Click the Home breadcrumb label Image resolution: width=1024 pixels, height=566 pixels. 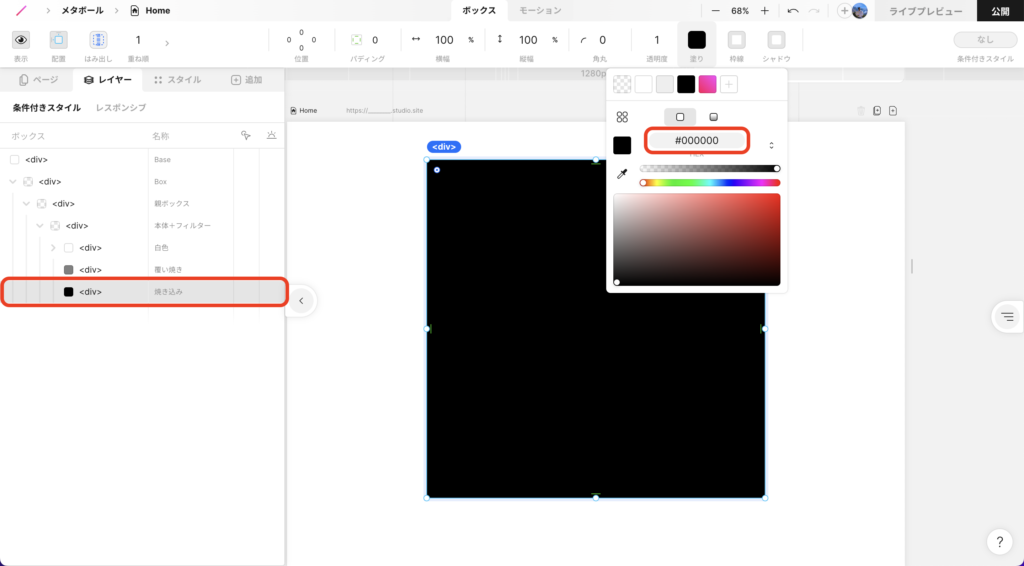pos(157,10)
